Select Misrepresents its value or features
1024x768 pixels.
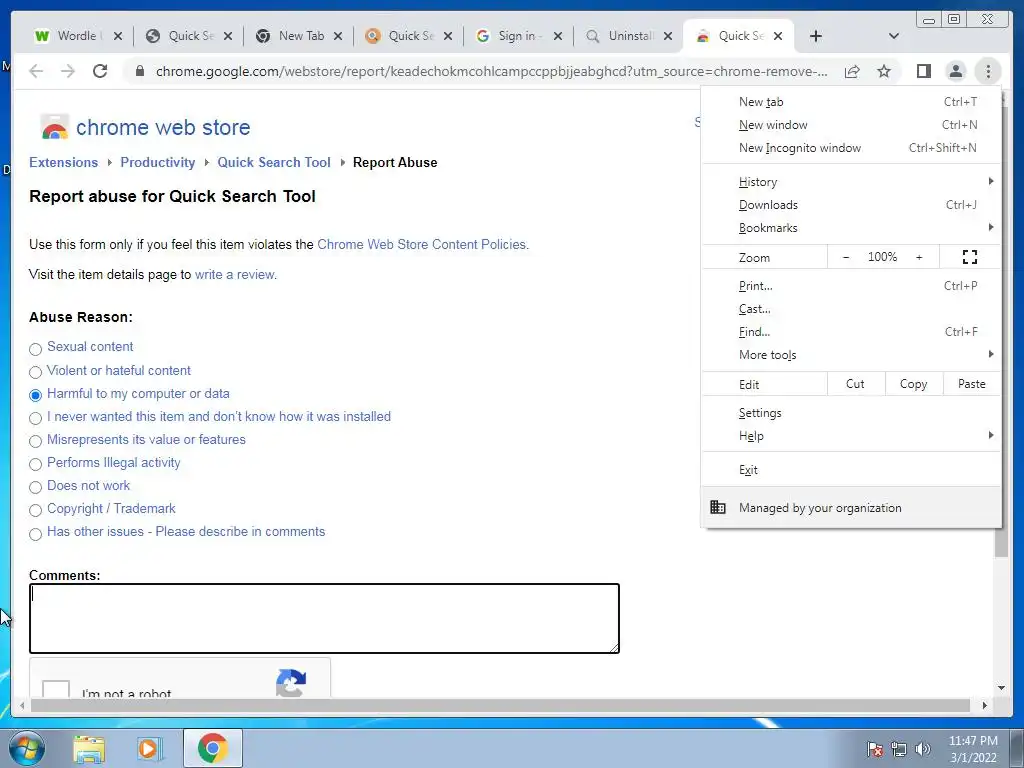coord(35,441)
